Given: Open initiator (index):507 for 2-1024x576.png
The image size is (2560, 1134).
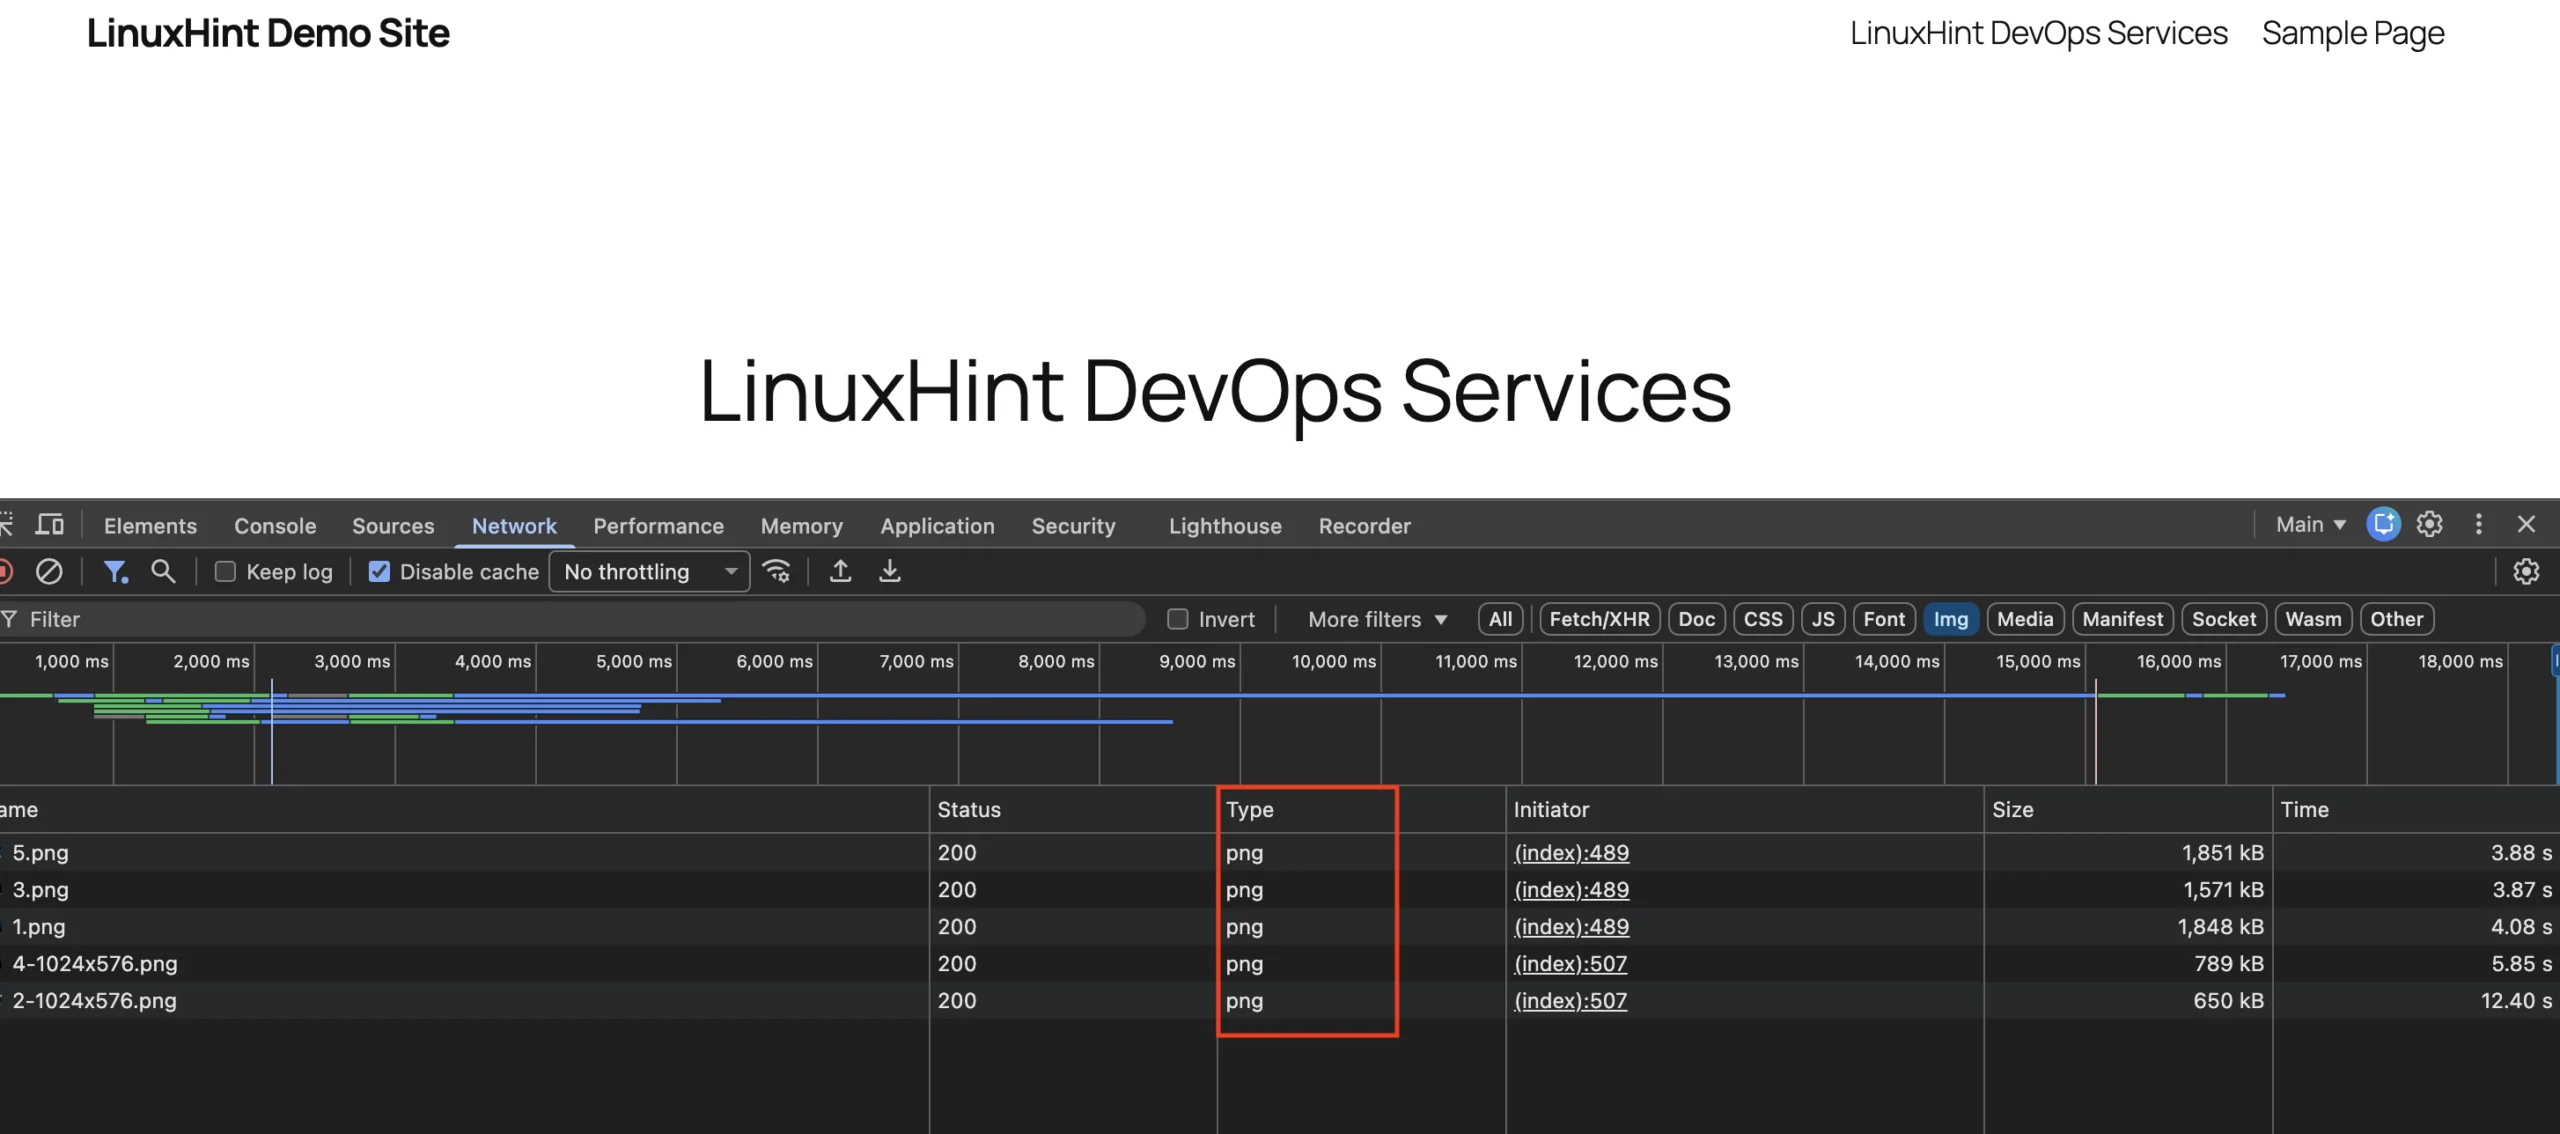Looking at the screenshot, I should pos(1570,1000).
